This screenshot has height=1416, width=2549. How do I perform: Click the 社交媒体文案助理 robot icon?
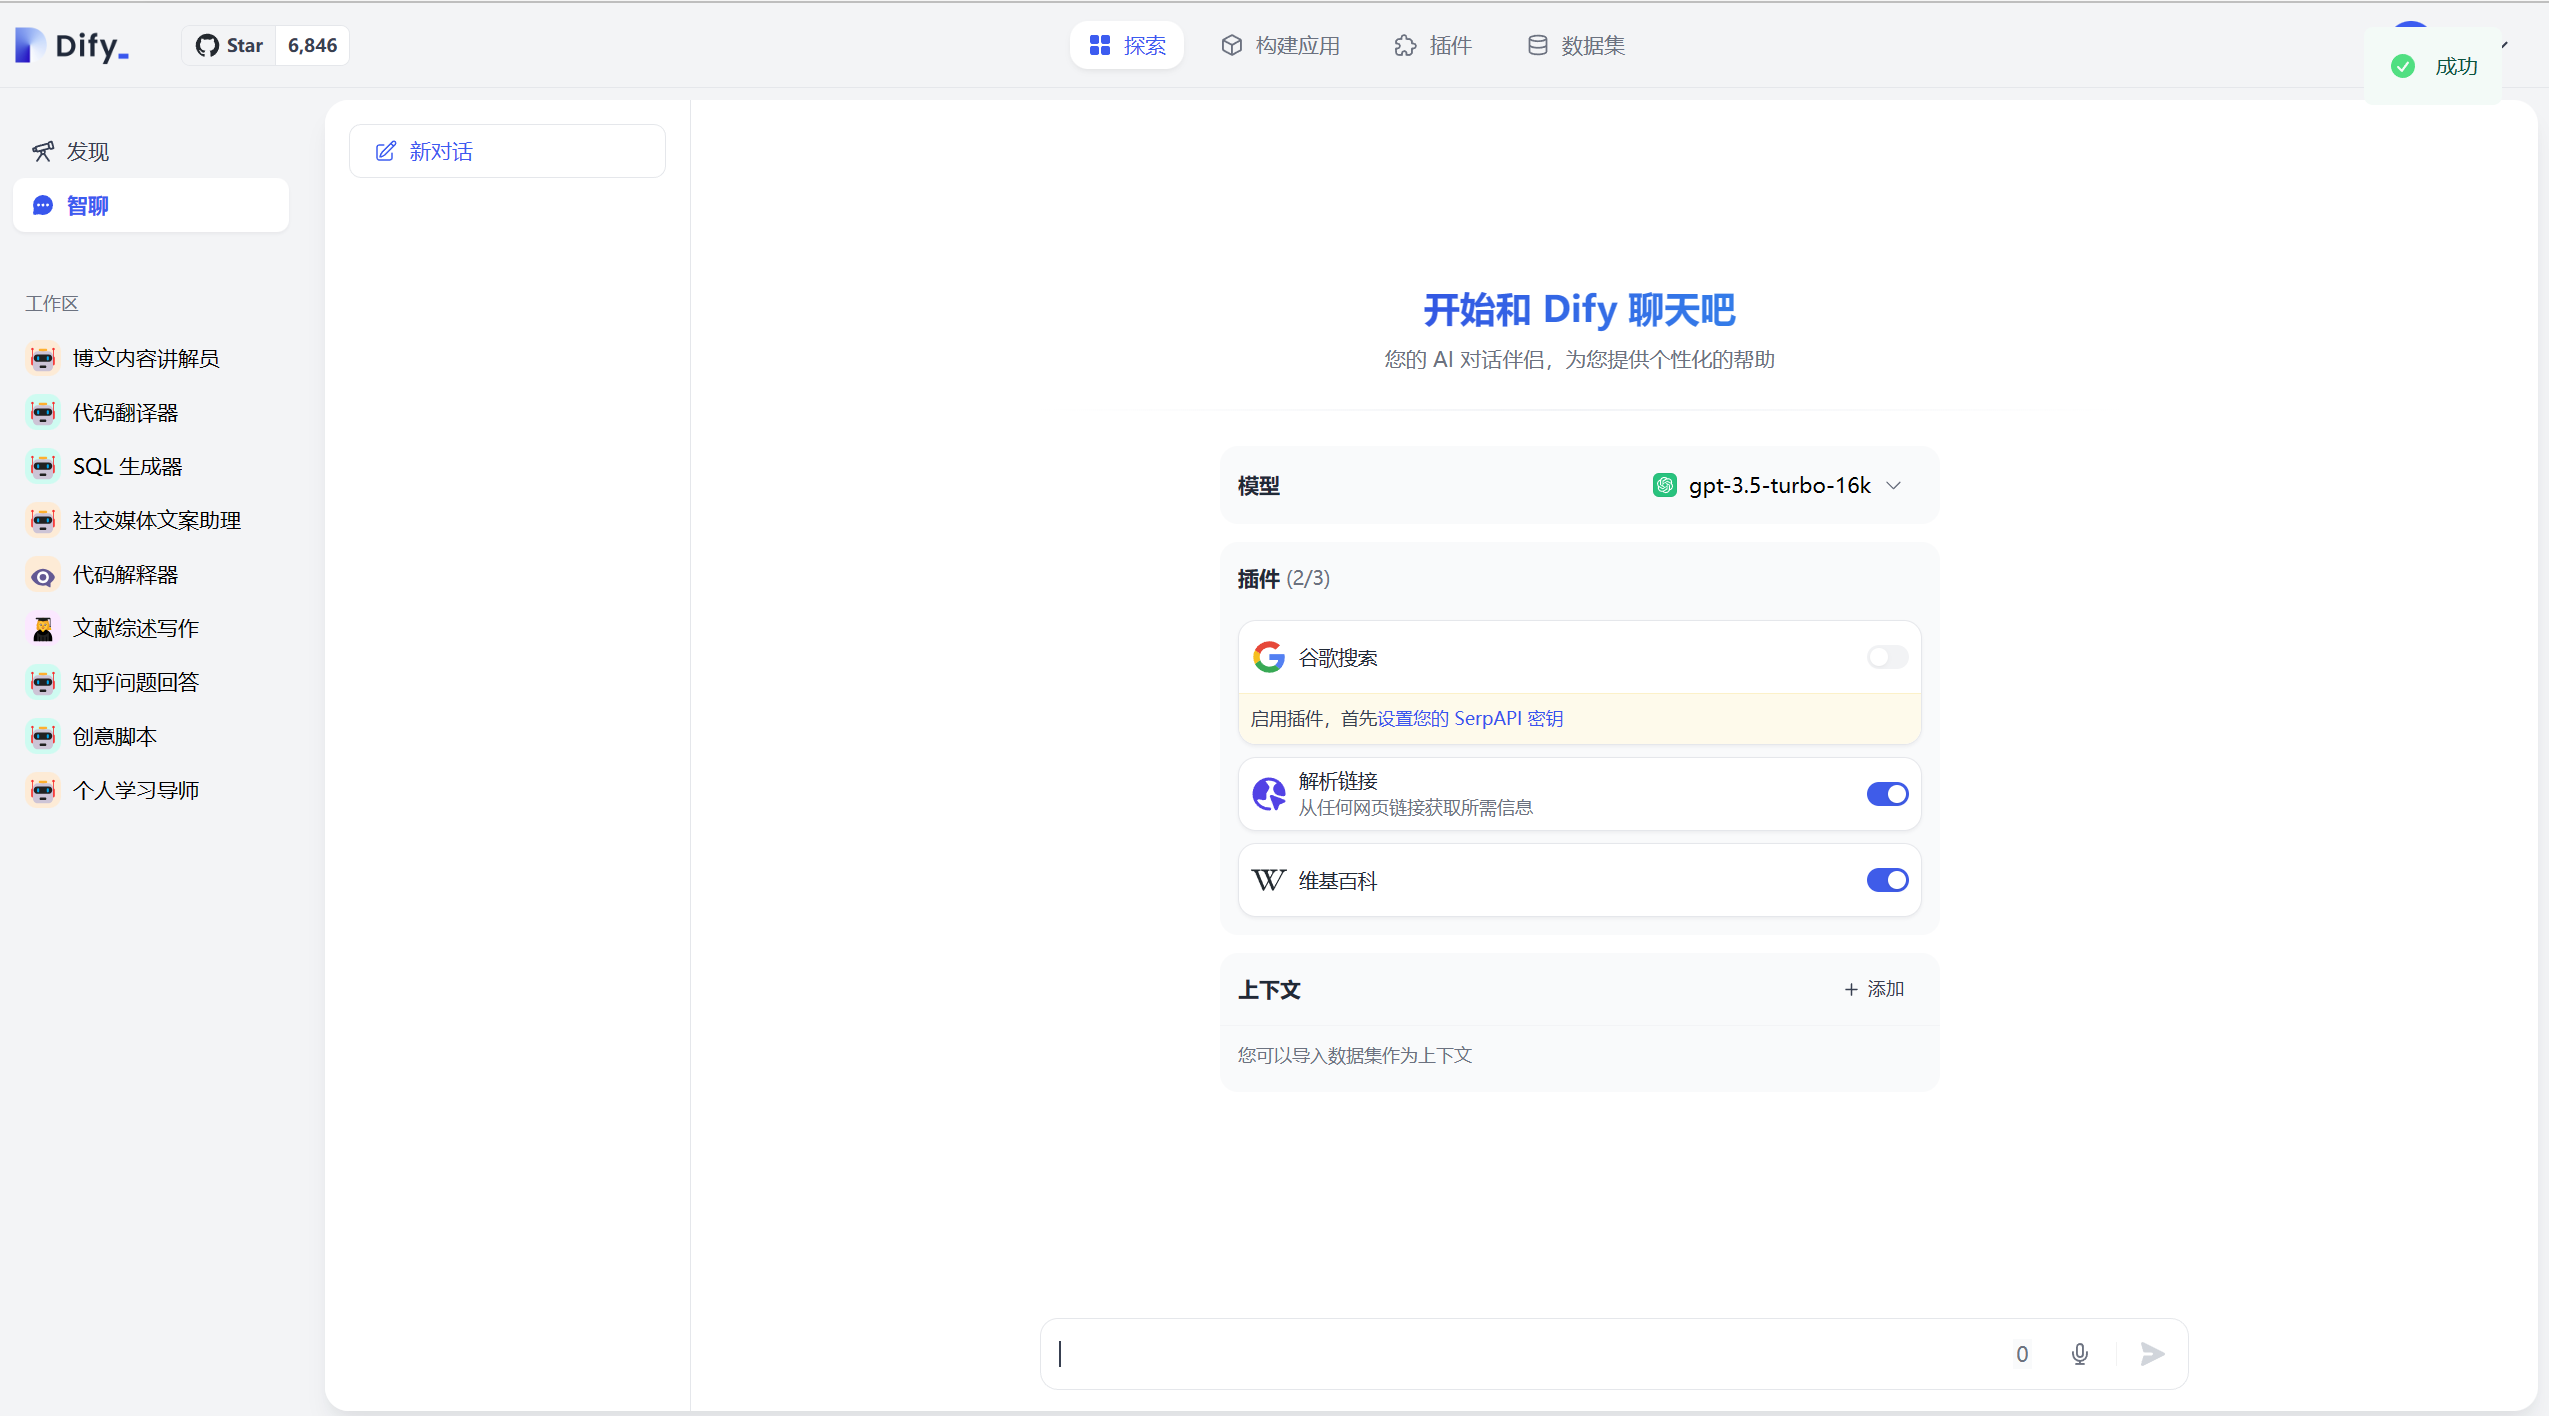click(x=42, y=520)
